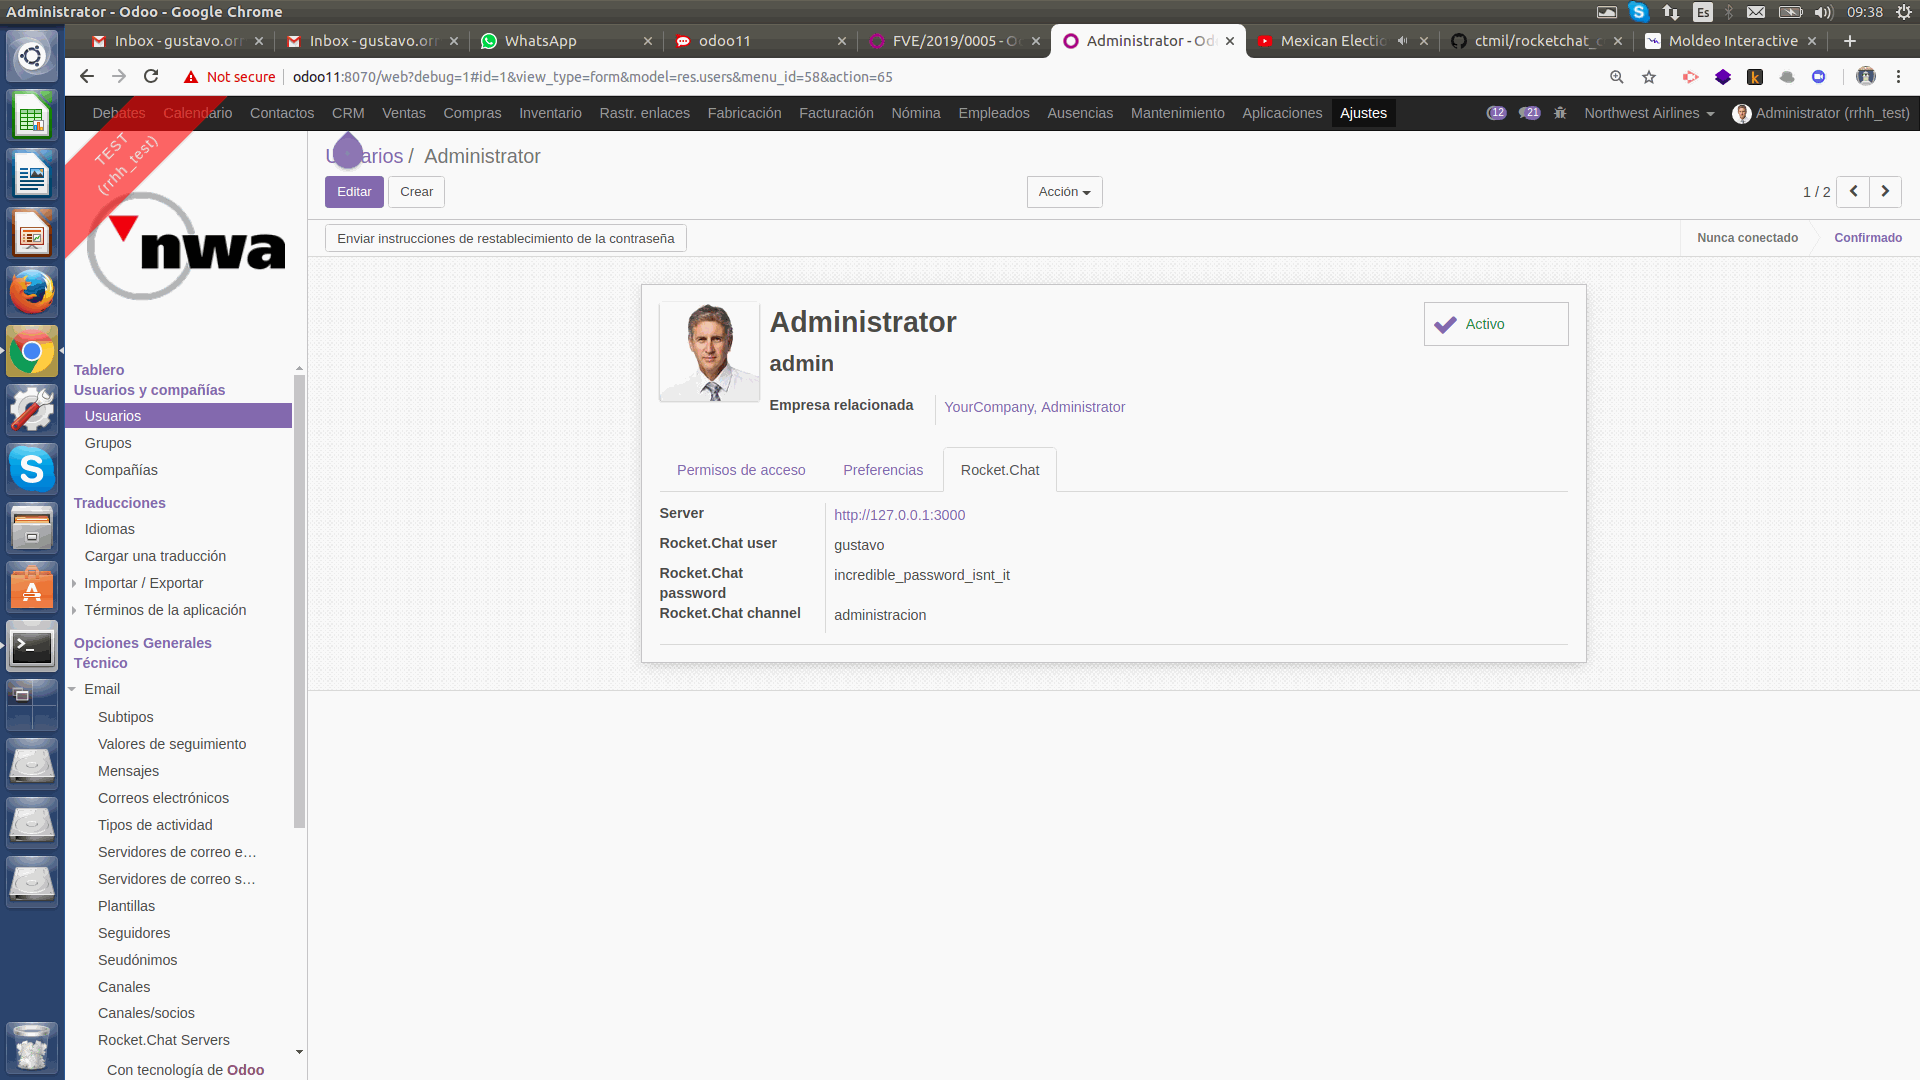Click the Crear button

[416, 192]
